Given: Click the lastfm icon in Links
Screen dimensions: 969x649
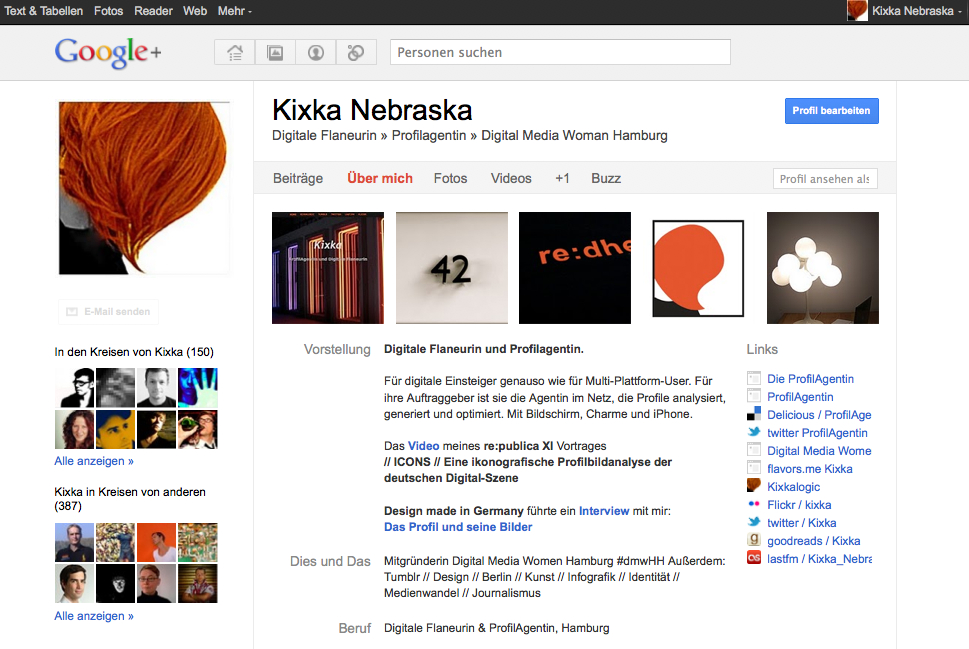Looking at the screenshot, I should tap(755, 558).
